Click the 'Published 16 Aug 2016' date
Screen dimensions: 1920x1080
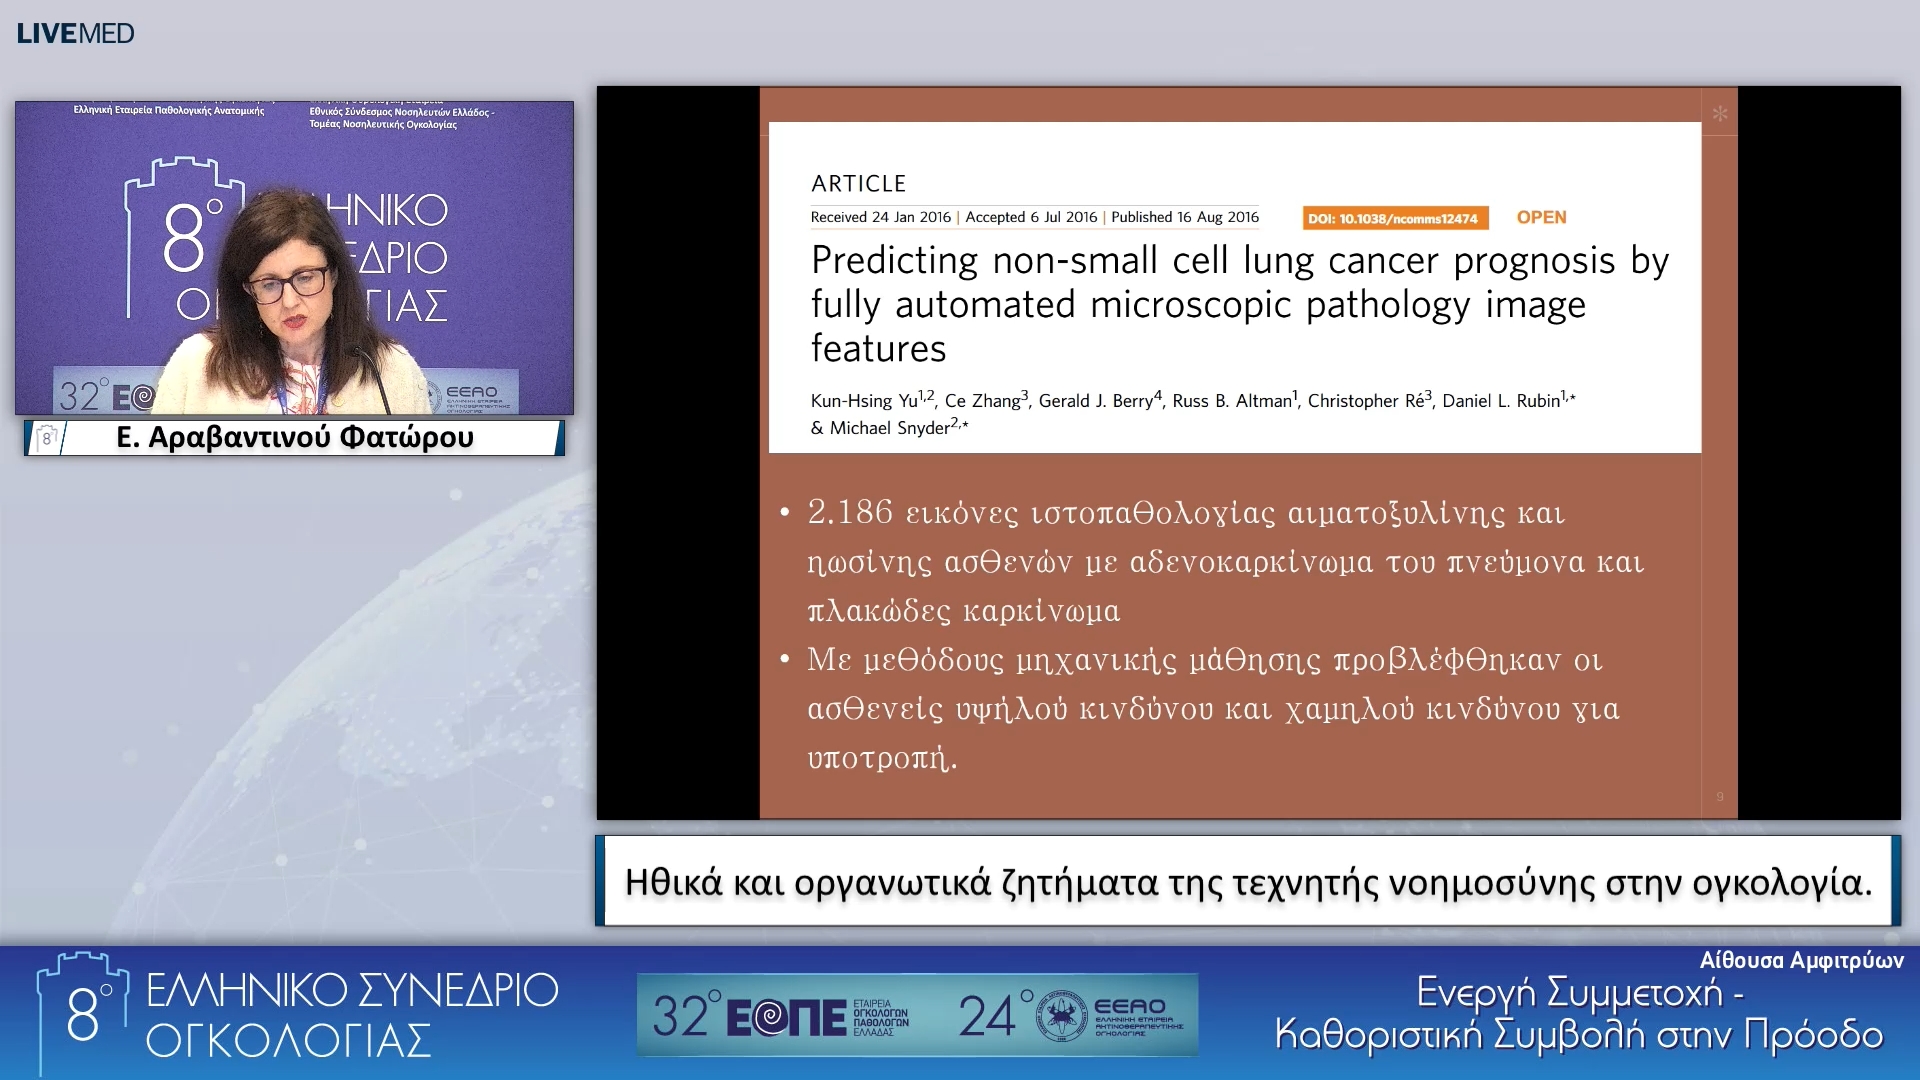coord(1185,217)
